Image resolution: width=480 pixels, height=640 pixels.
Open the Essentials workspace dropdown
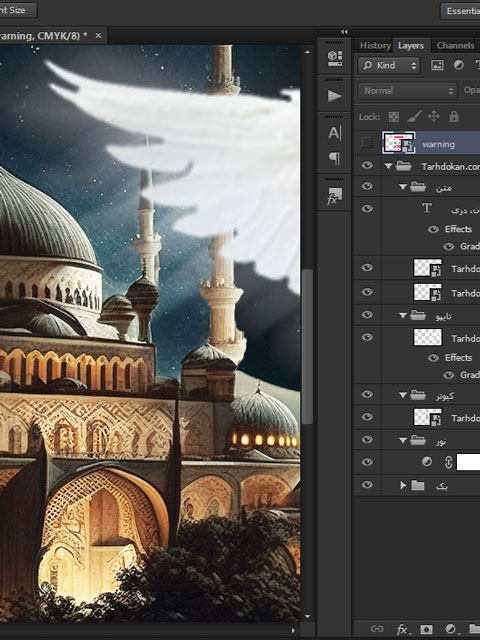[460, 11]
